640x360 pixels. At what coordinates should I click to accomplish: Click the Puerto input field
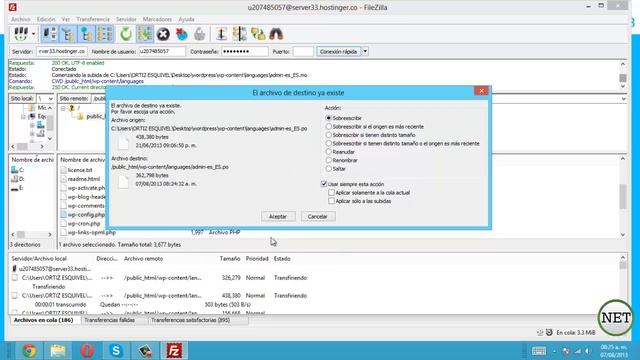(x=303, y=51)
